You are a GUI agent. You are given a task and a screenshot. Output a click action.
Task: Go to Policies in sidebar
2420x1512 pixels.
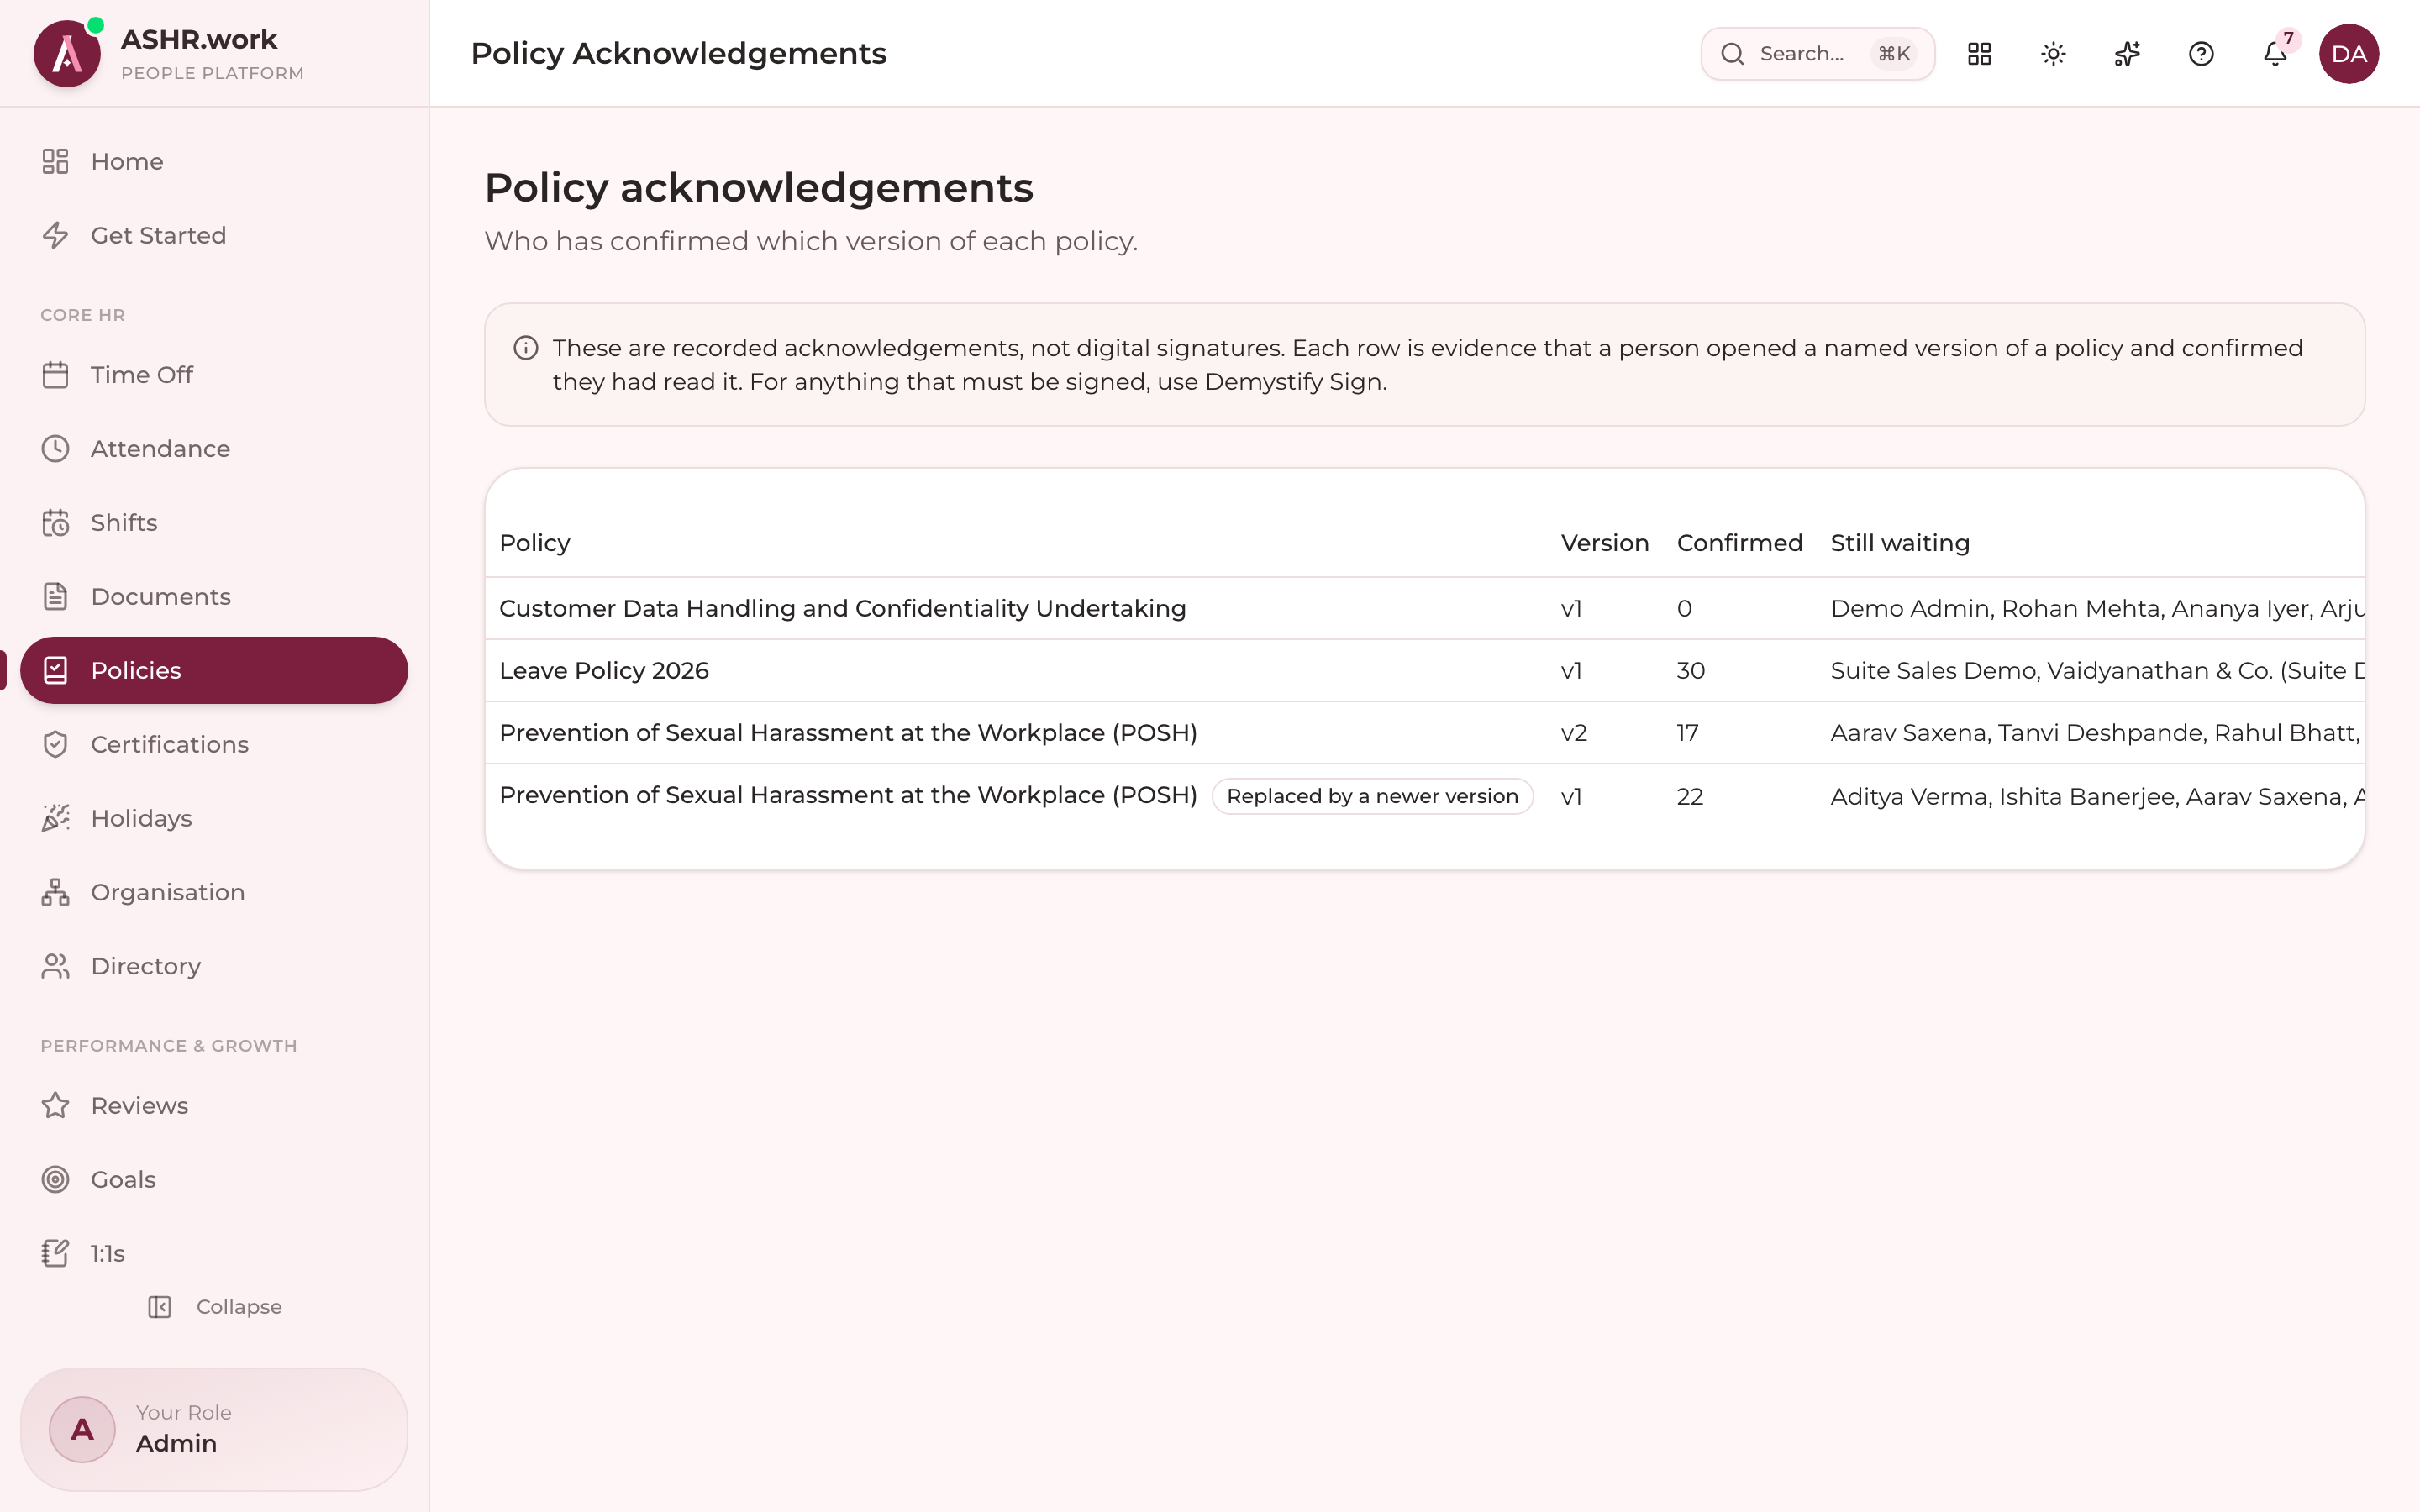(x=214, y=670)
